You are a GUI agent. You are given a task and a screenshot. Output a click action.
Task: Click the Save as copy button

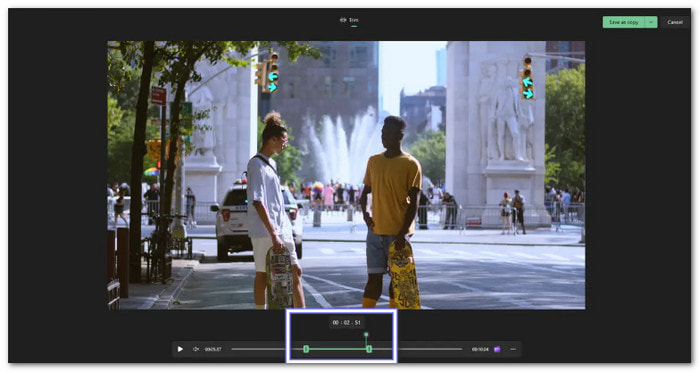(624, 22)
